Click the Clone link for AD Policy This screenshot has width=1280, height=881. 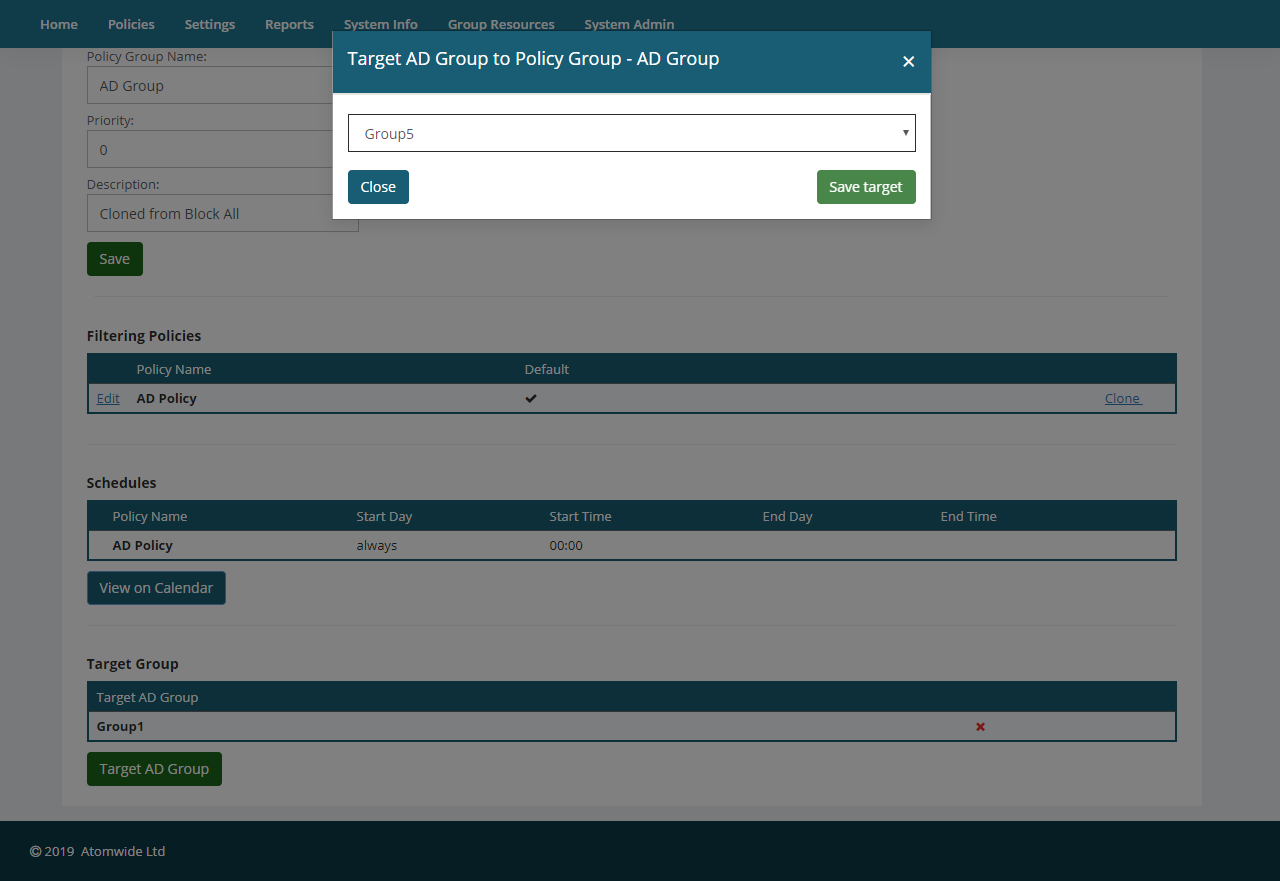pyautogui.click(x=1122, y=399)
